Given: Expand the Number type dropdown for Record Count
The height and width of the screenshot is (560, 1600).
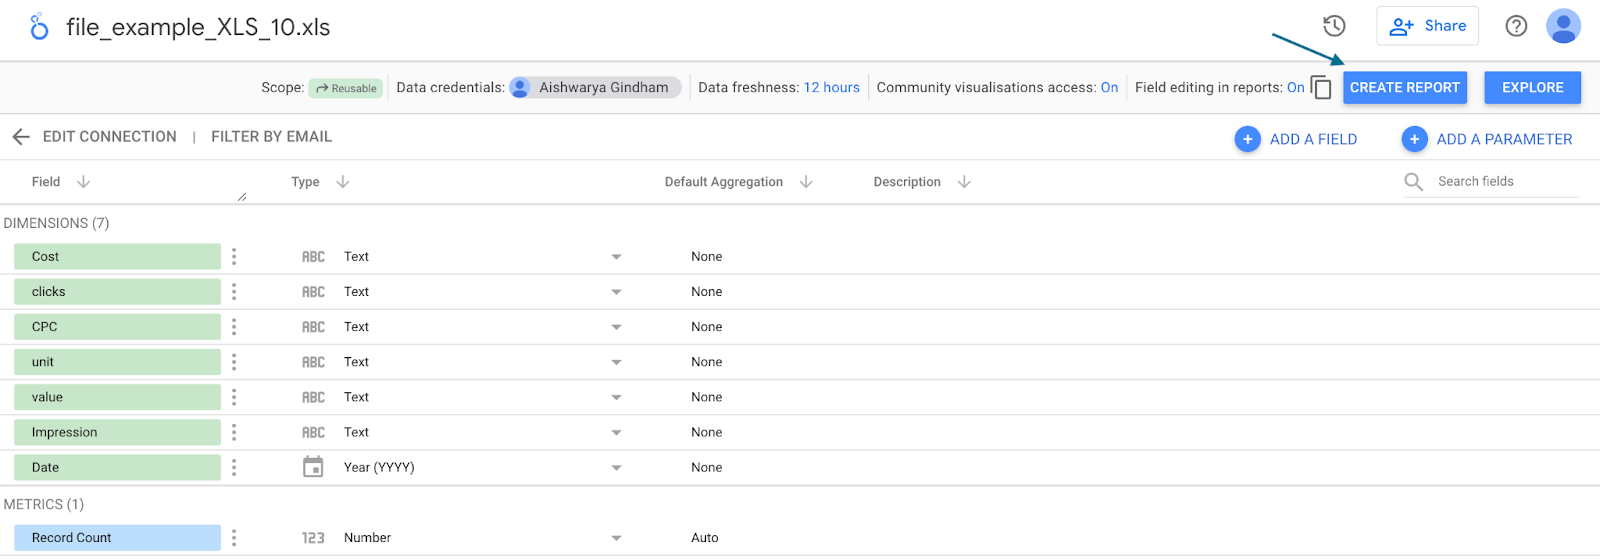Looking at the screenshot, I should click(616, 538).
